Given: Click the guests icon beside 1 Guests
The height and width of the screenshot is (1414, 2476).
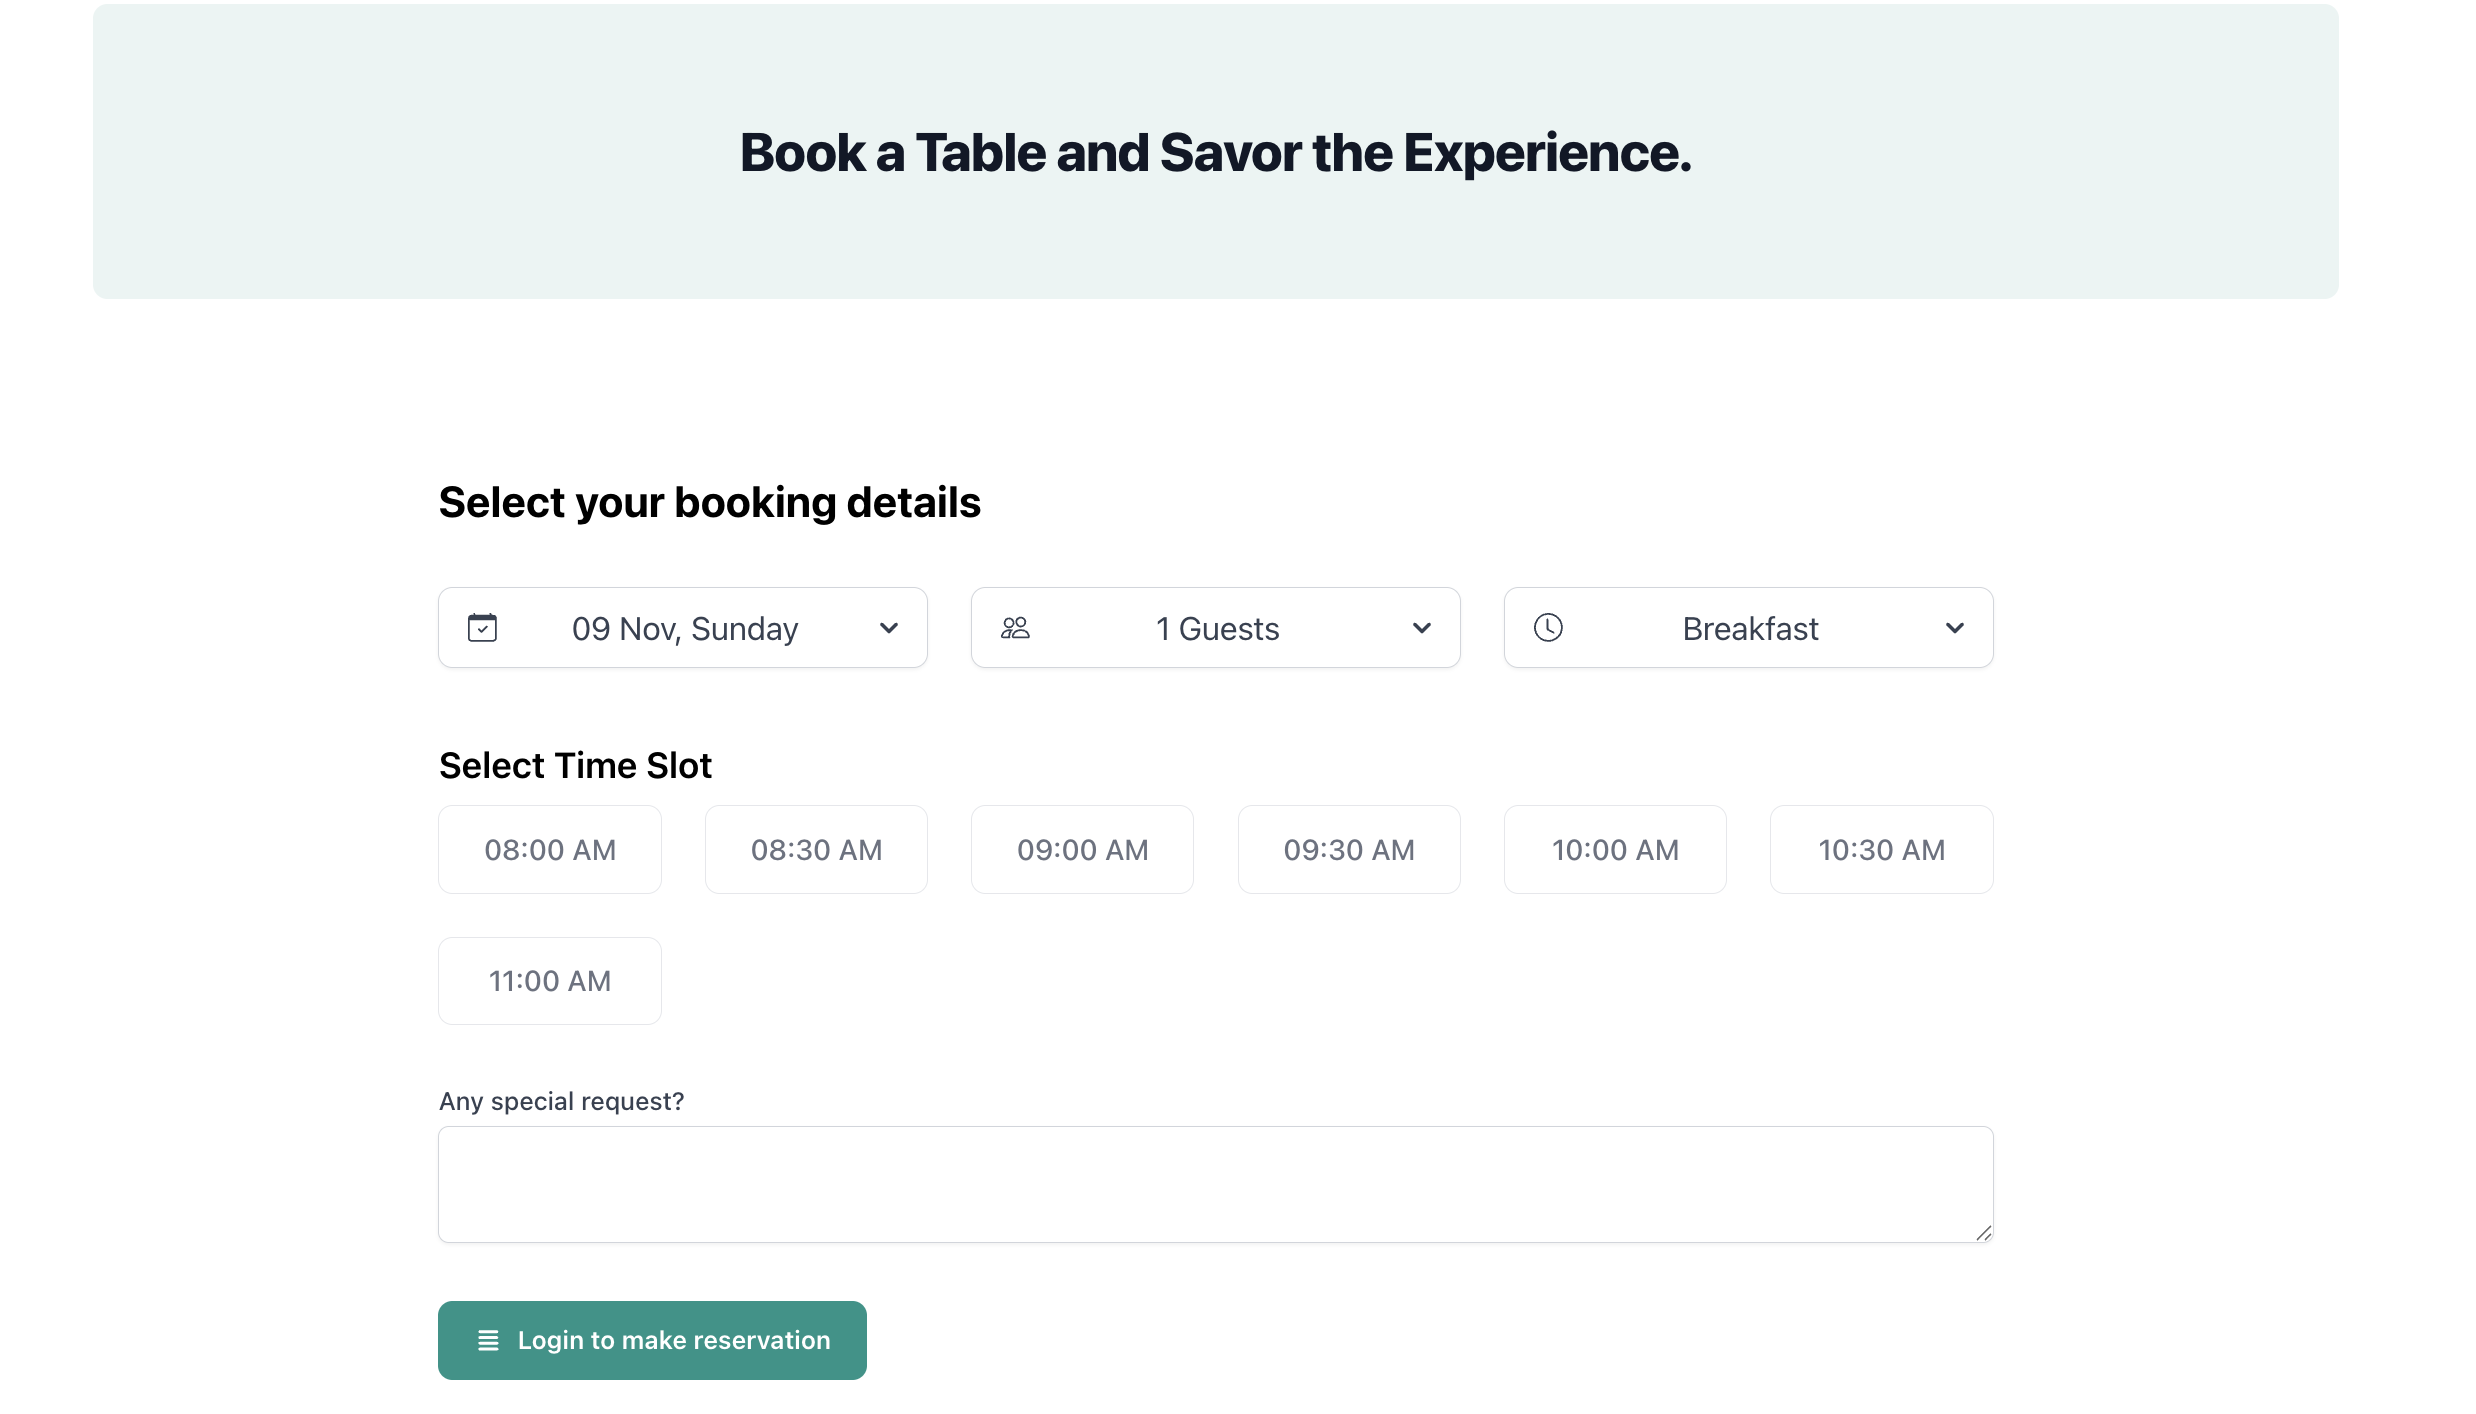Looking at the screenshot, I should click(1015, 627).
